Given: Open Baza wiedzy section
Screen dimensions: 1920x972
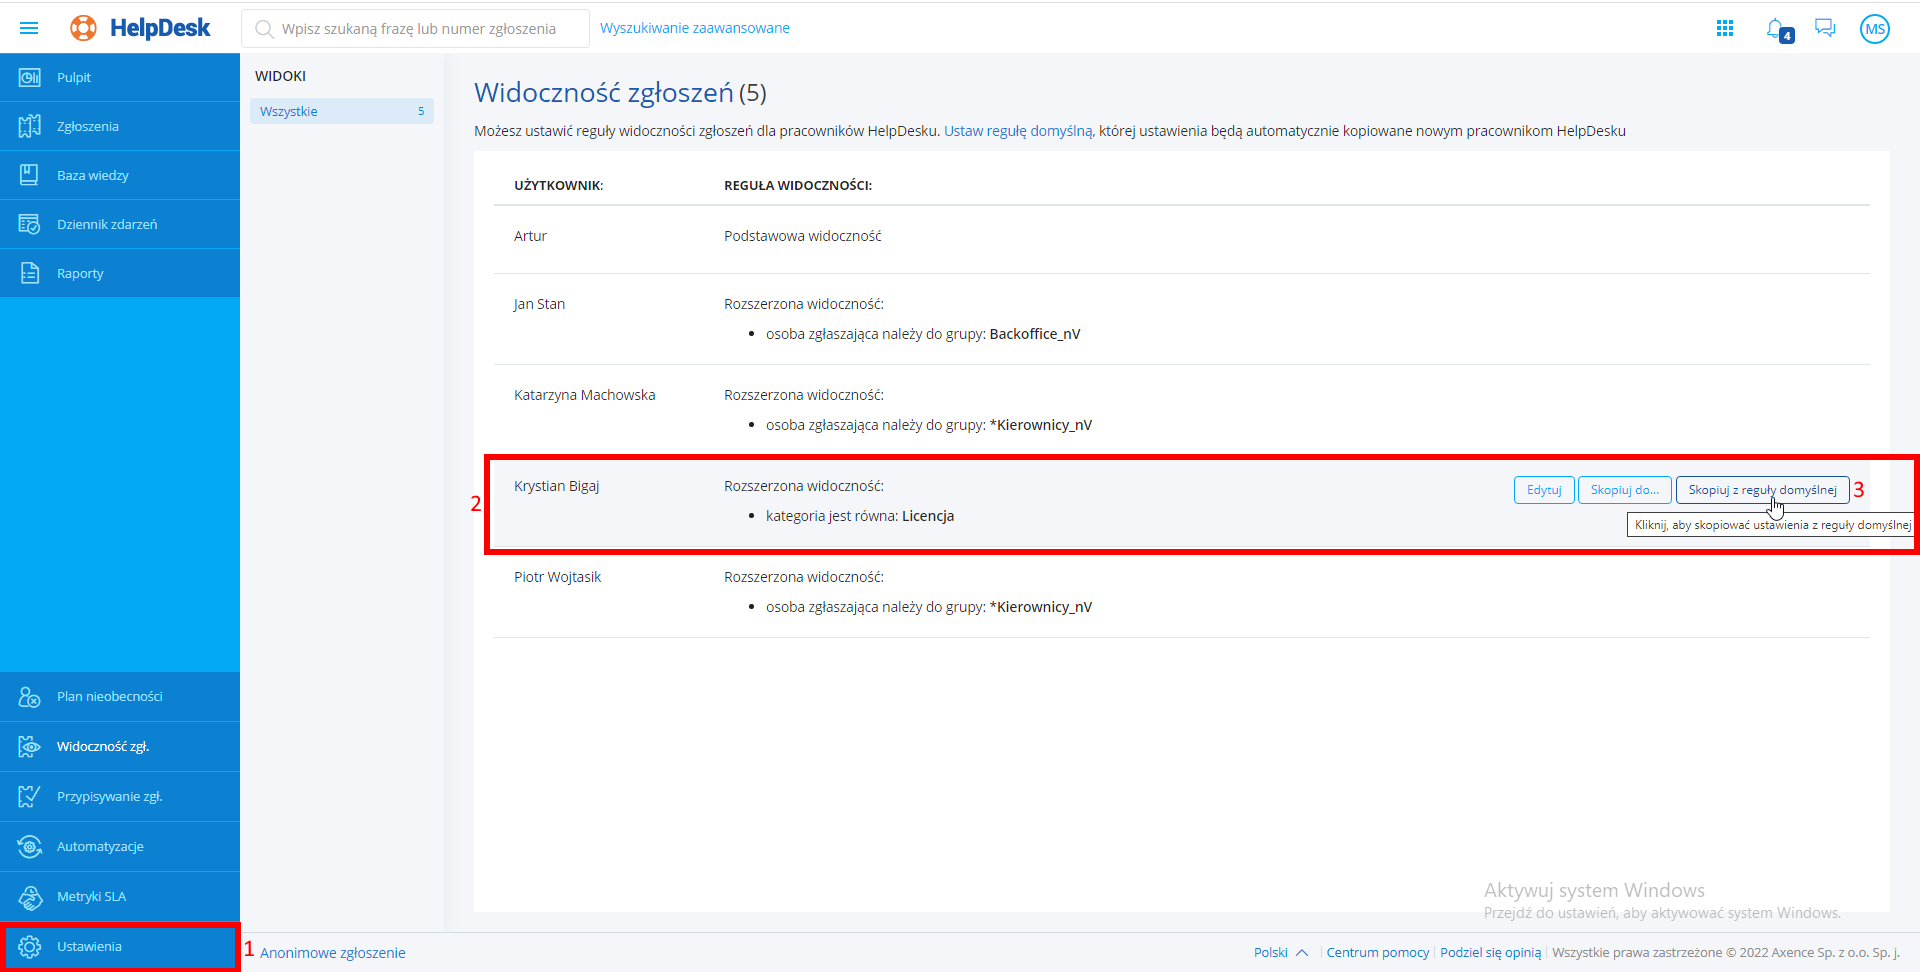Looking at the screenshot, I should click(x=93, y=175).
